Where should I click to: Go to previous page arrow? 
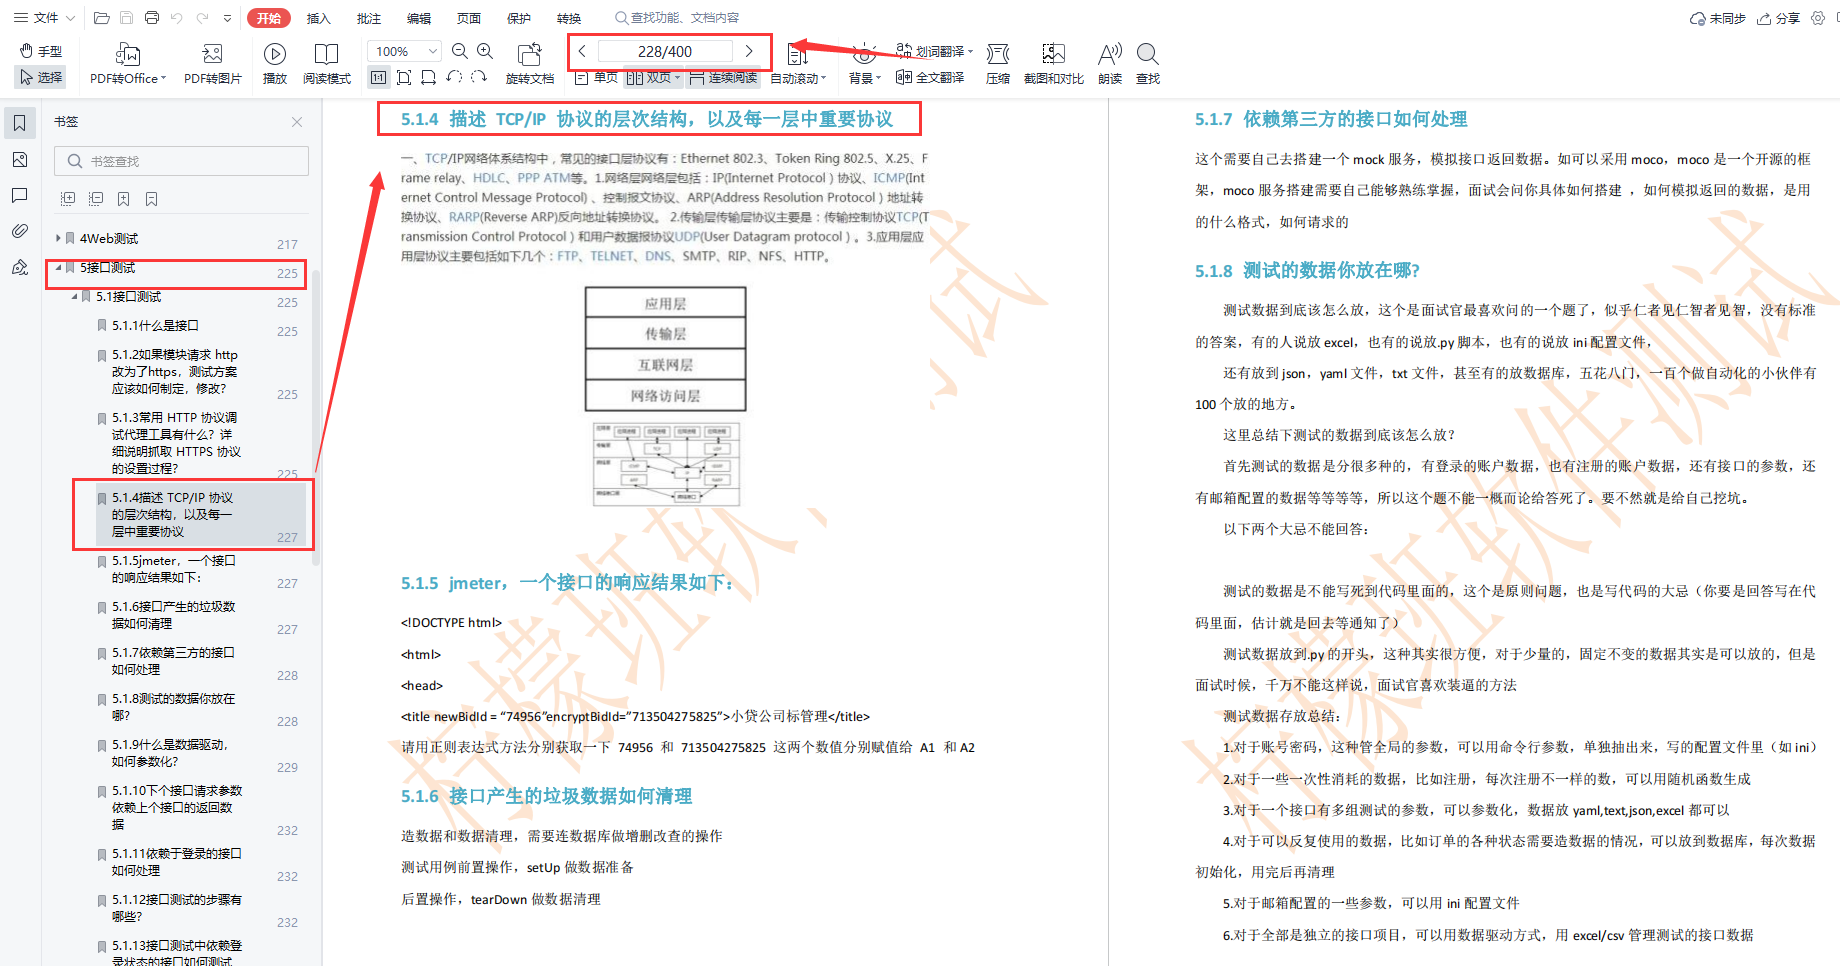coord(582,51)
